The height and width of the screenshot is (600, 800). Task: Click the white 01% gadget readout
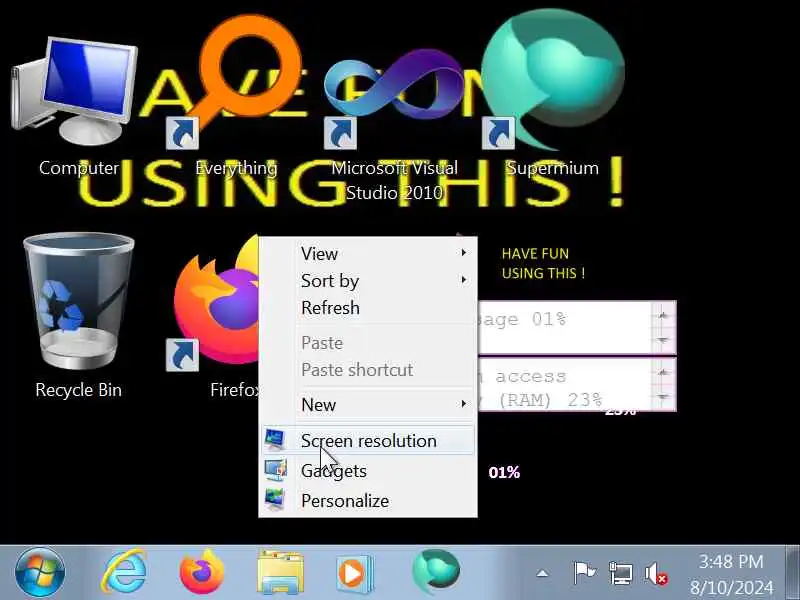(x=504, y=472)
